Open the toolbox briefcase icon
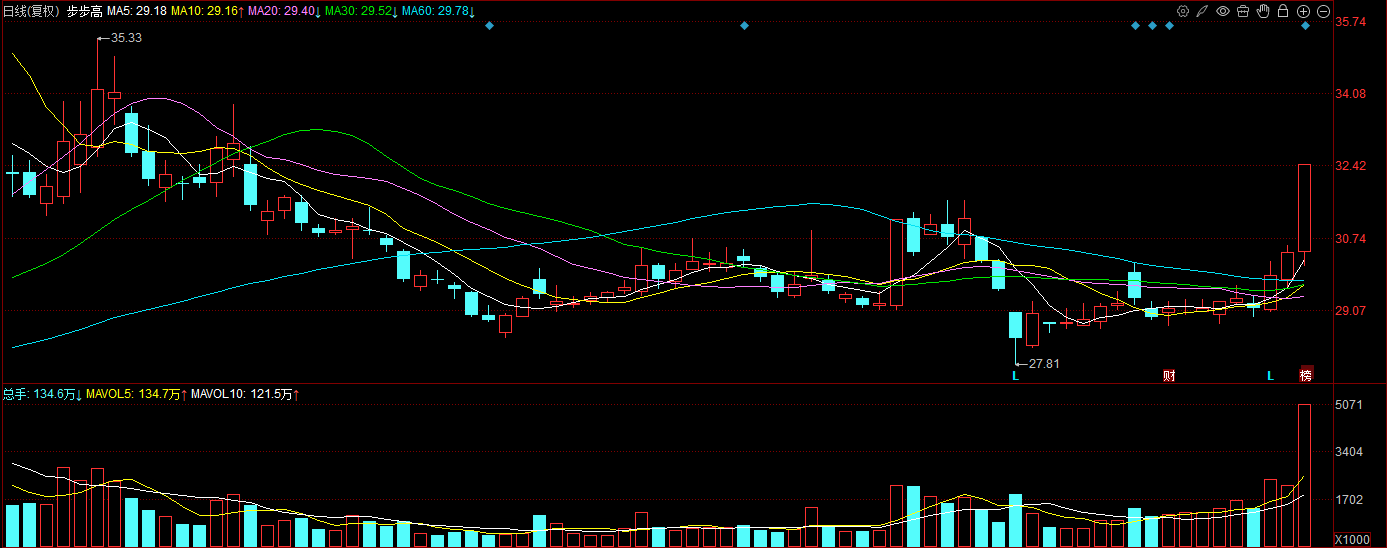1387x548 pixels. 1243,11
